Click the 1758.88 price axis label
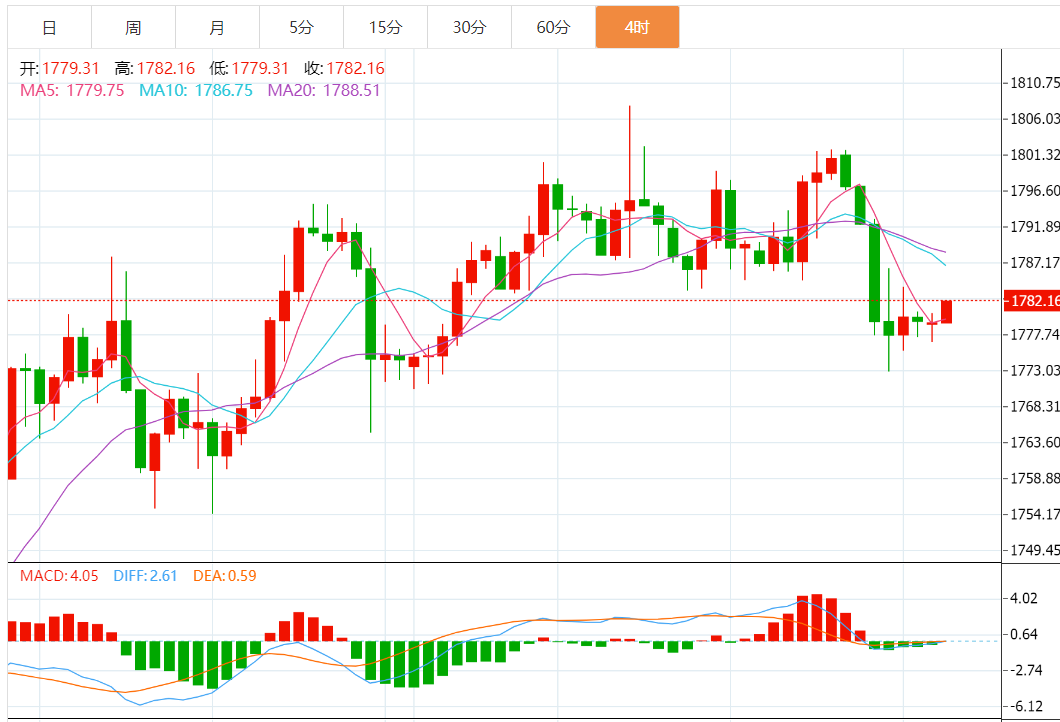The height and width of the screenshot is (722, 1060). (1034, 479)
